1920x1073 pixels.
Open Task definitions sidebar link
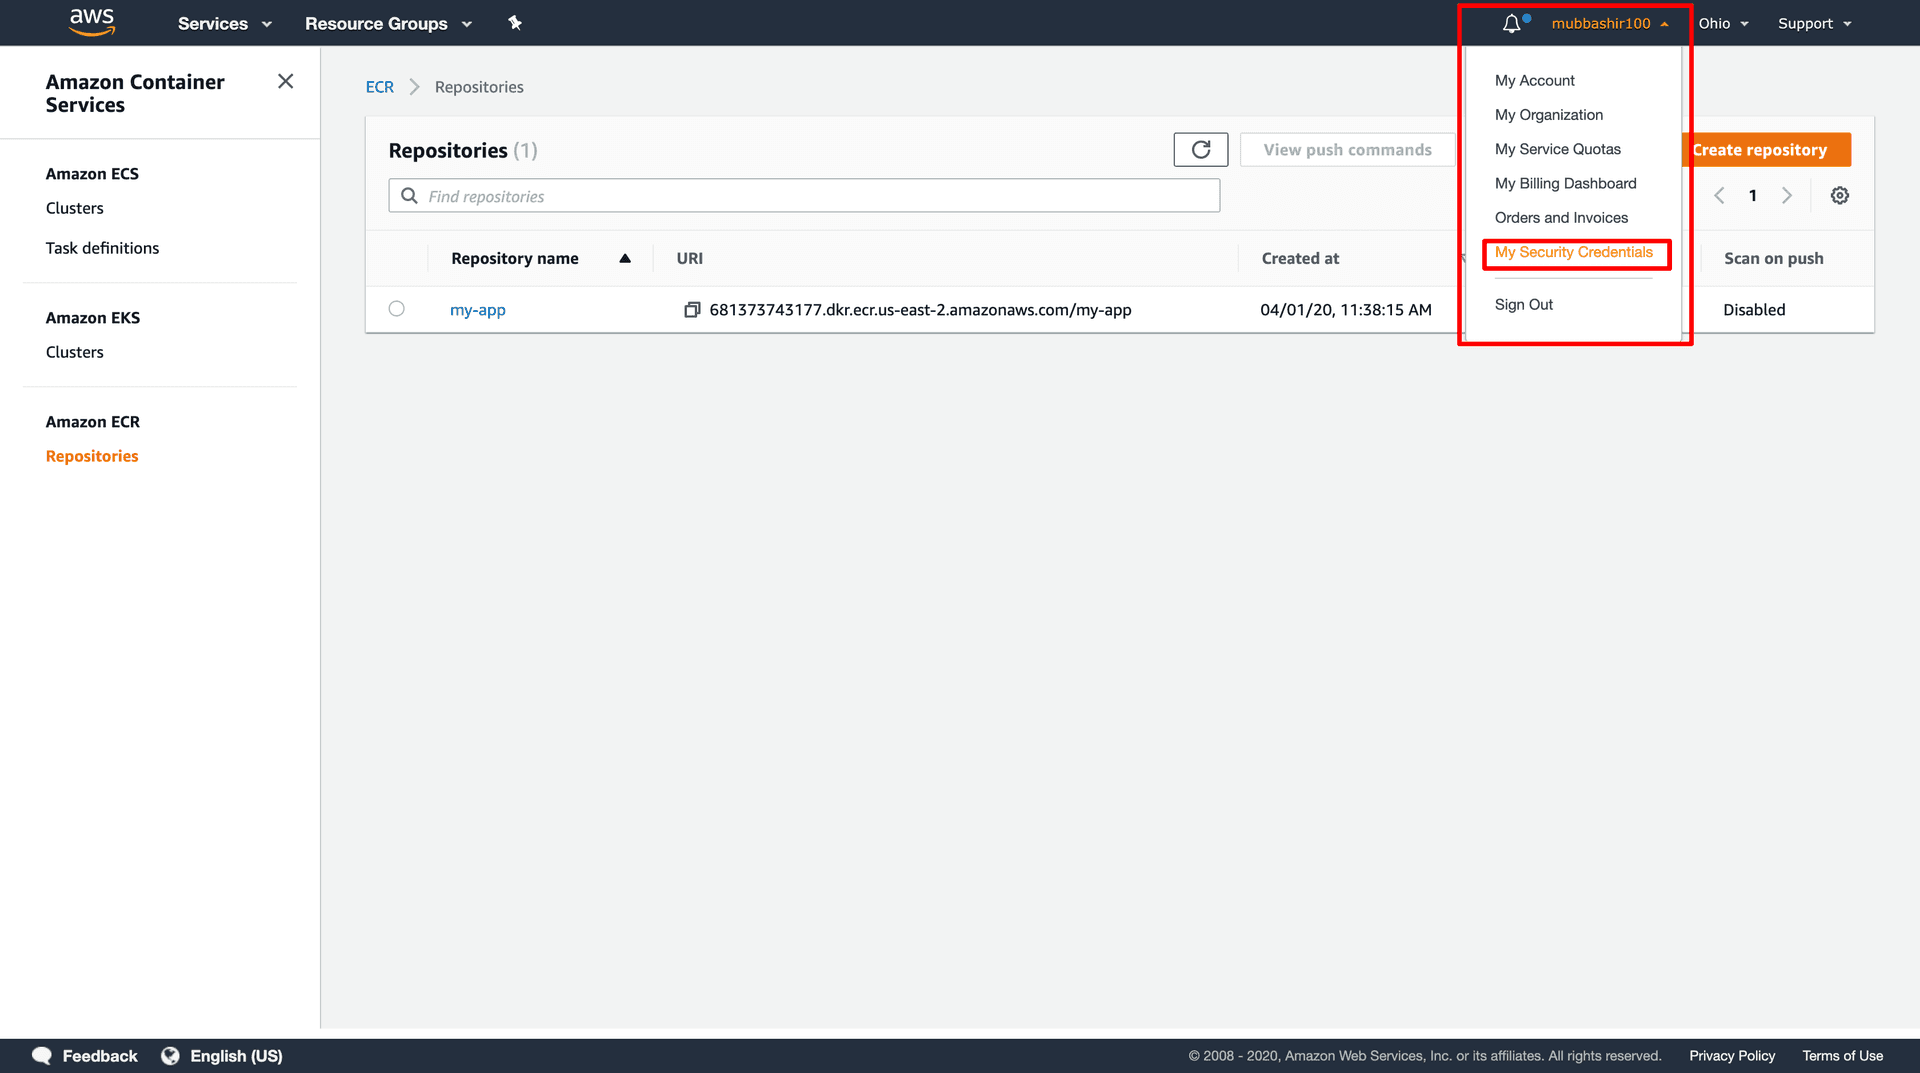coord(102,248)
